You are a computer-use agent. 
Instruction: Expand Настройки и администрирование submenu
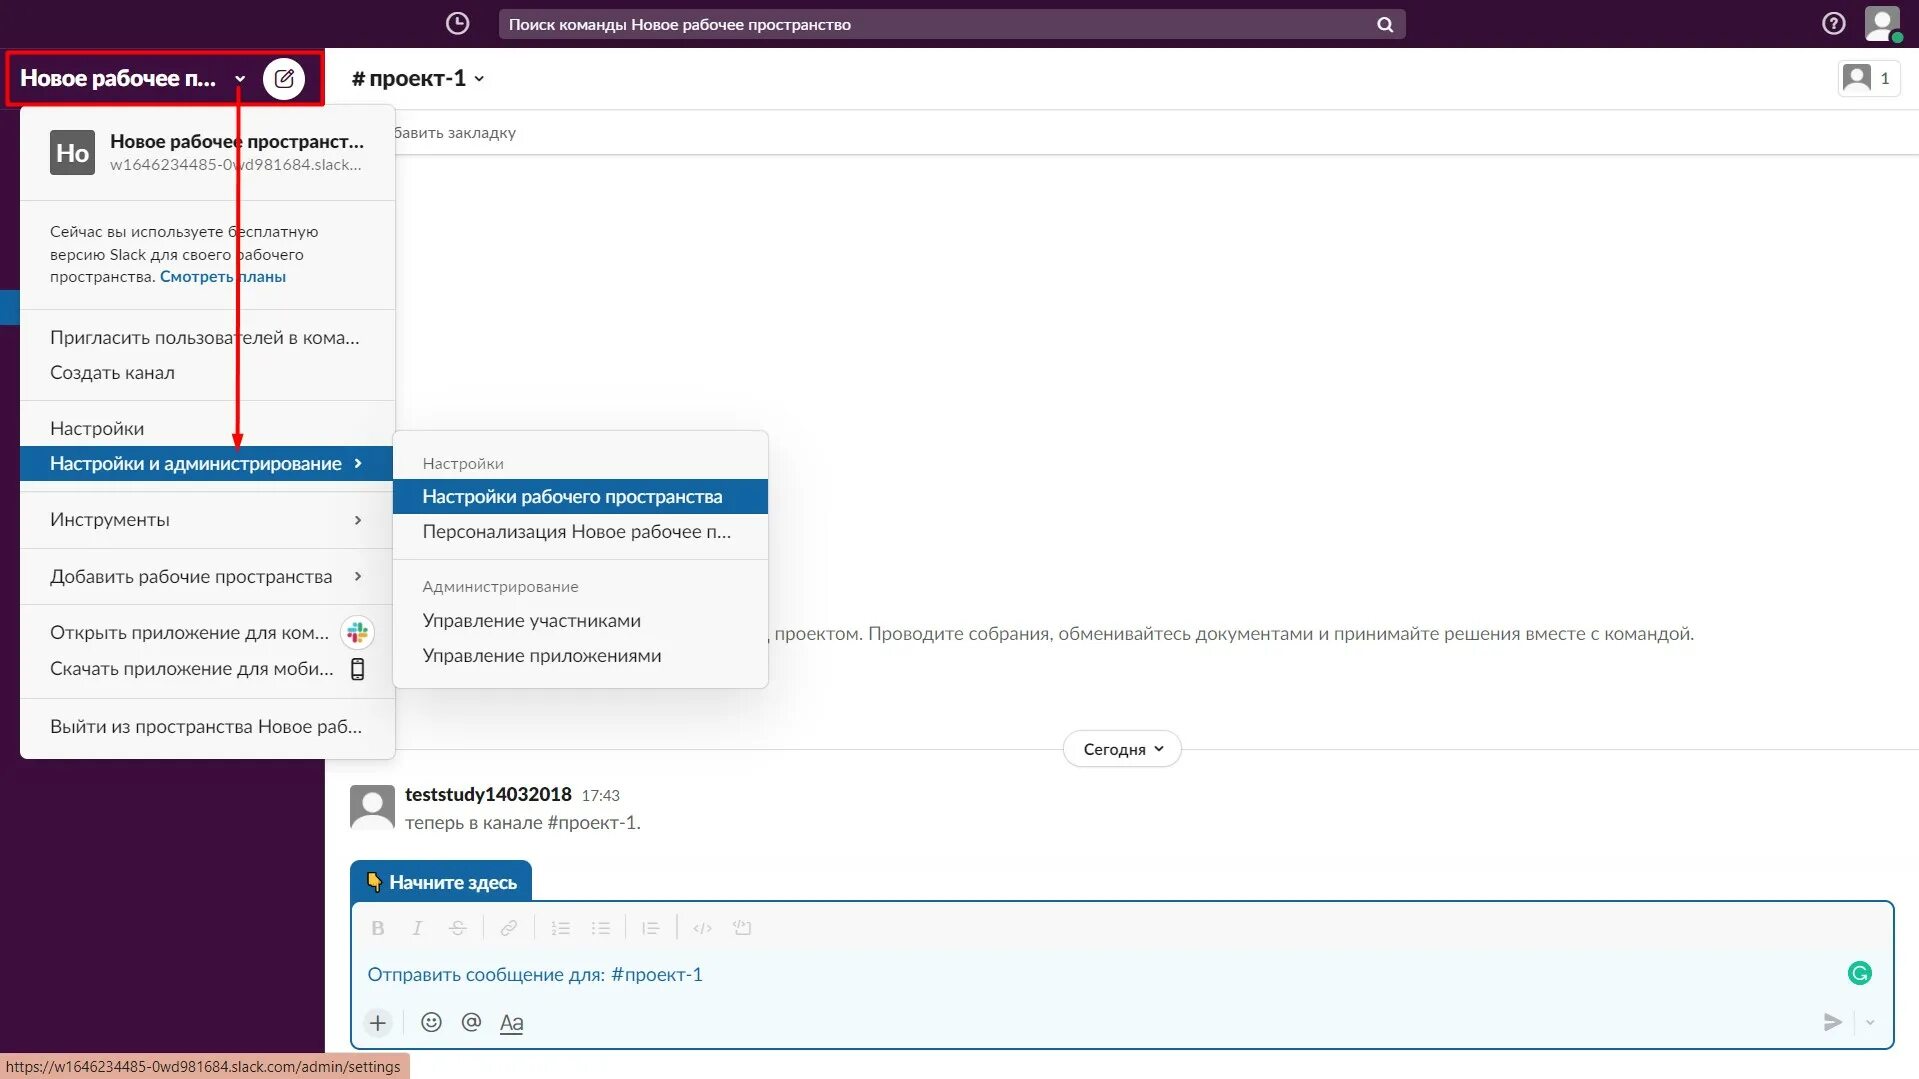pos(207,463)
